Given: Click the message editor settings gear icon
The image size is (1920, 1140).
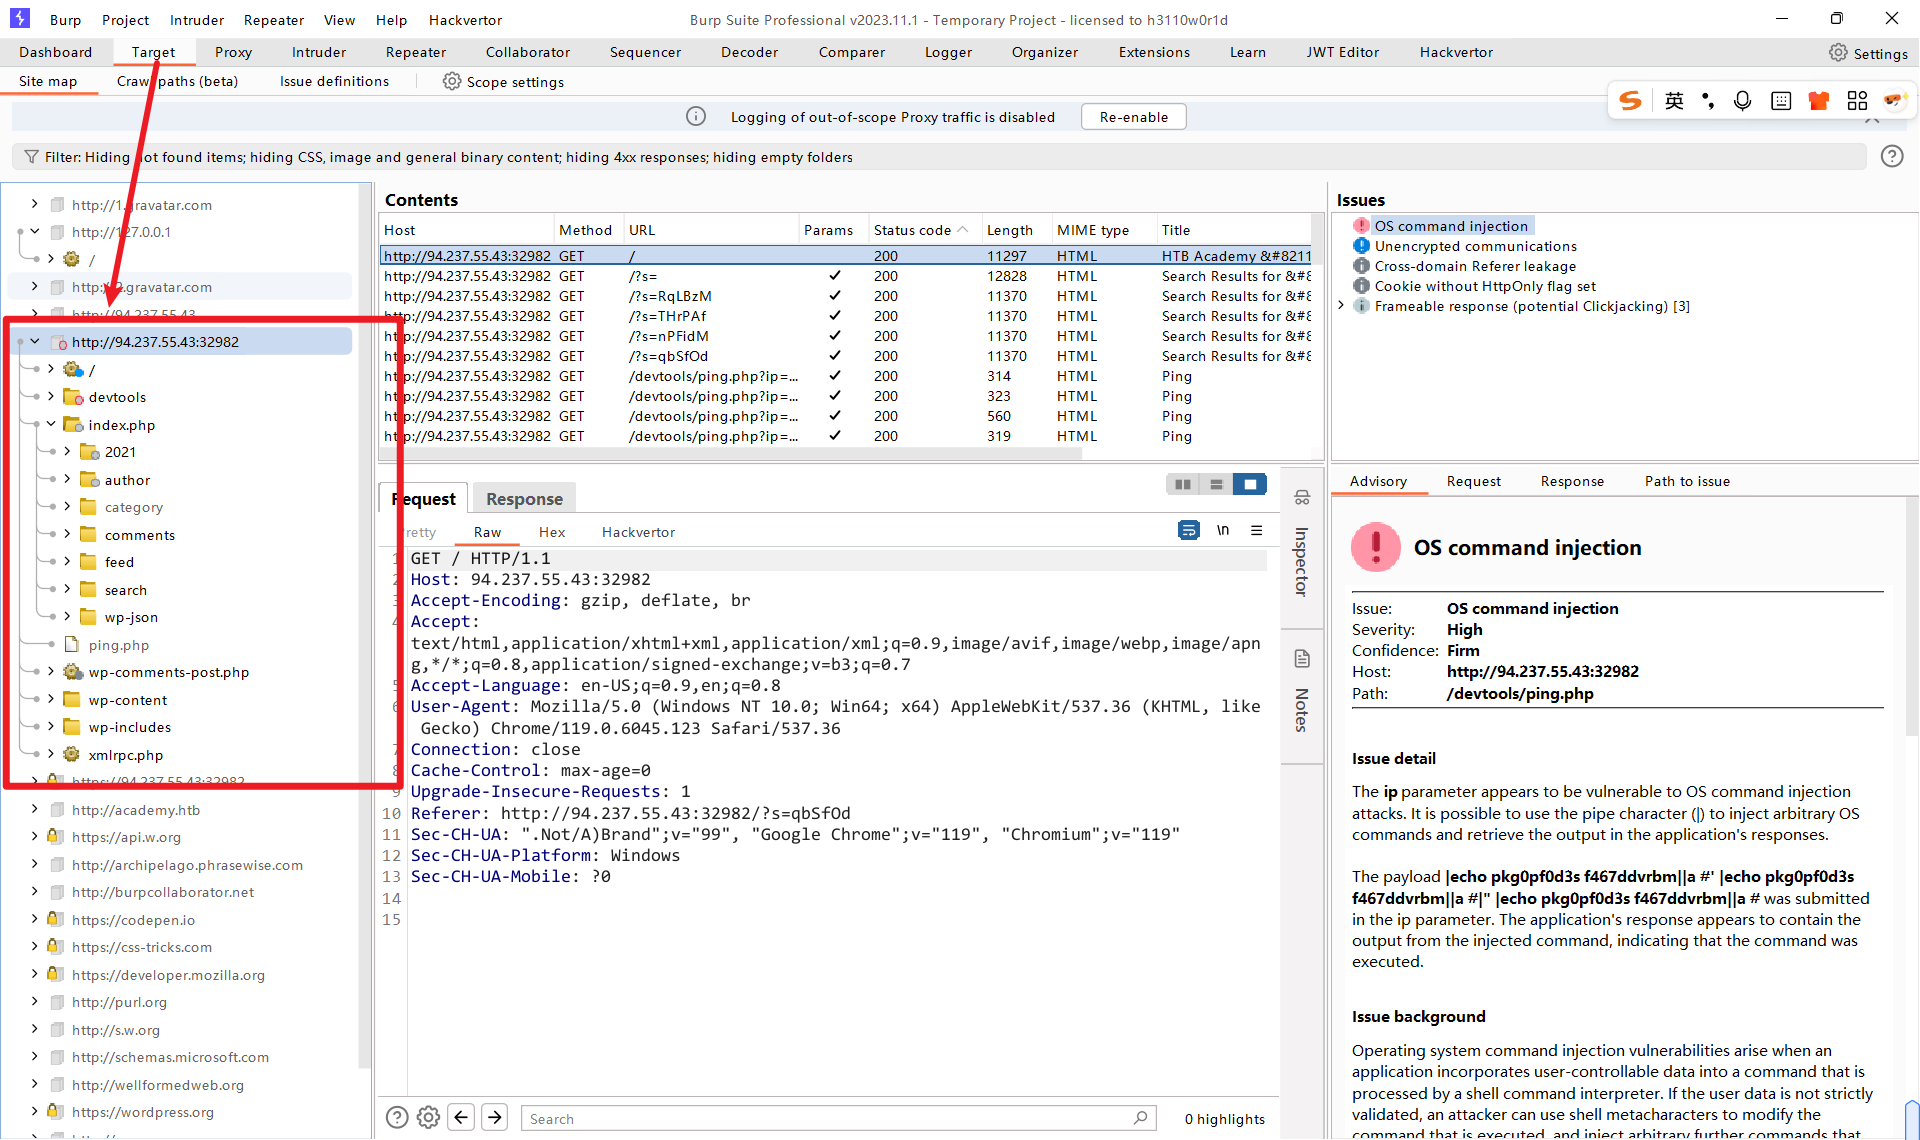Looking at the screenshot, I should pos(428,1117).
